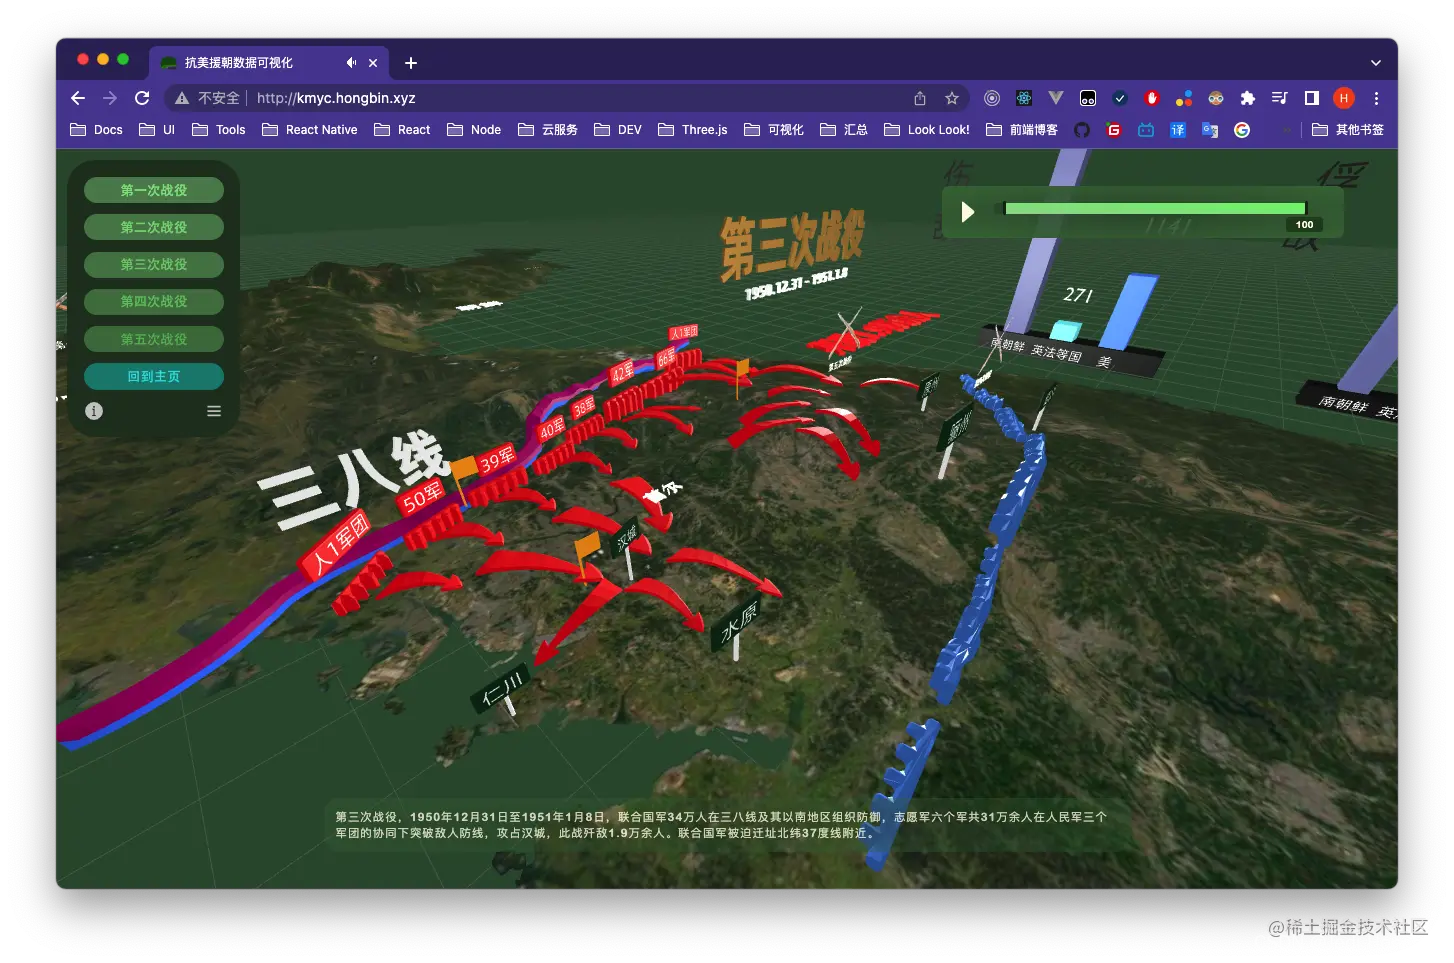Screen dimensions: 1454x963
Task: Expand the Docs bookmark folder
Action: coord(96,130)
